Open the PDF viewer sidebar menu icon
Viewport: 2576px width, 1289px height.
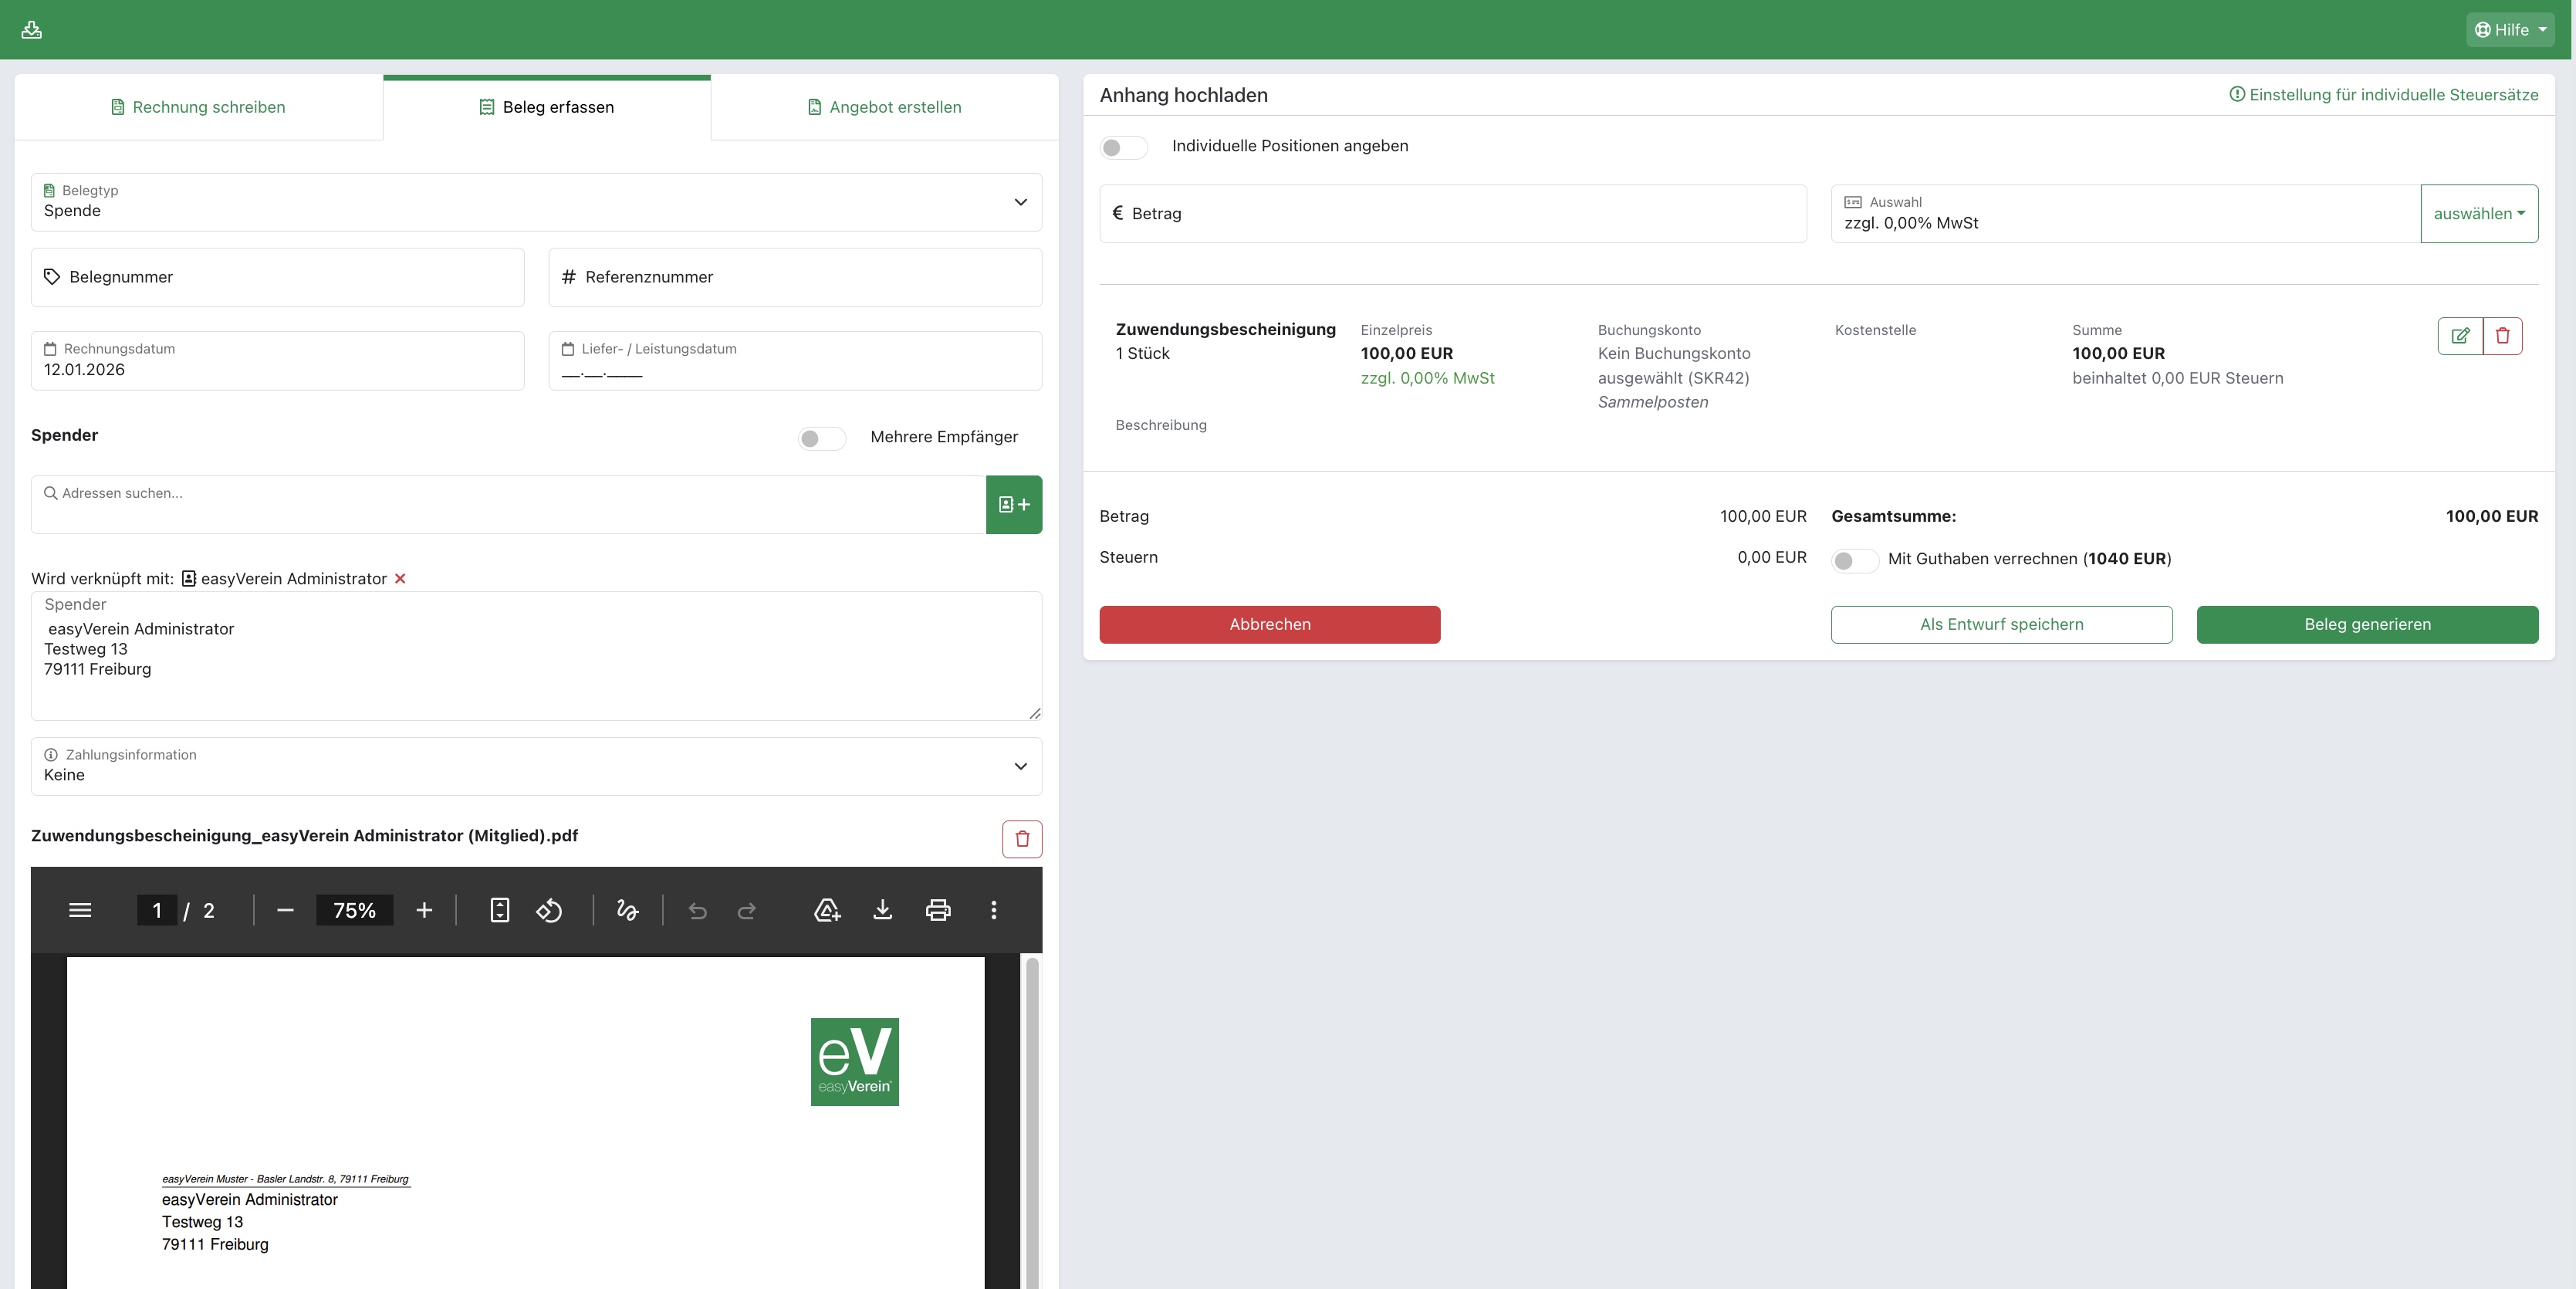80,910
